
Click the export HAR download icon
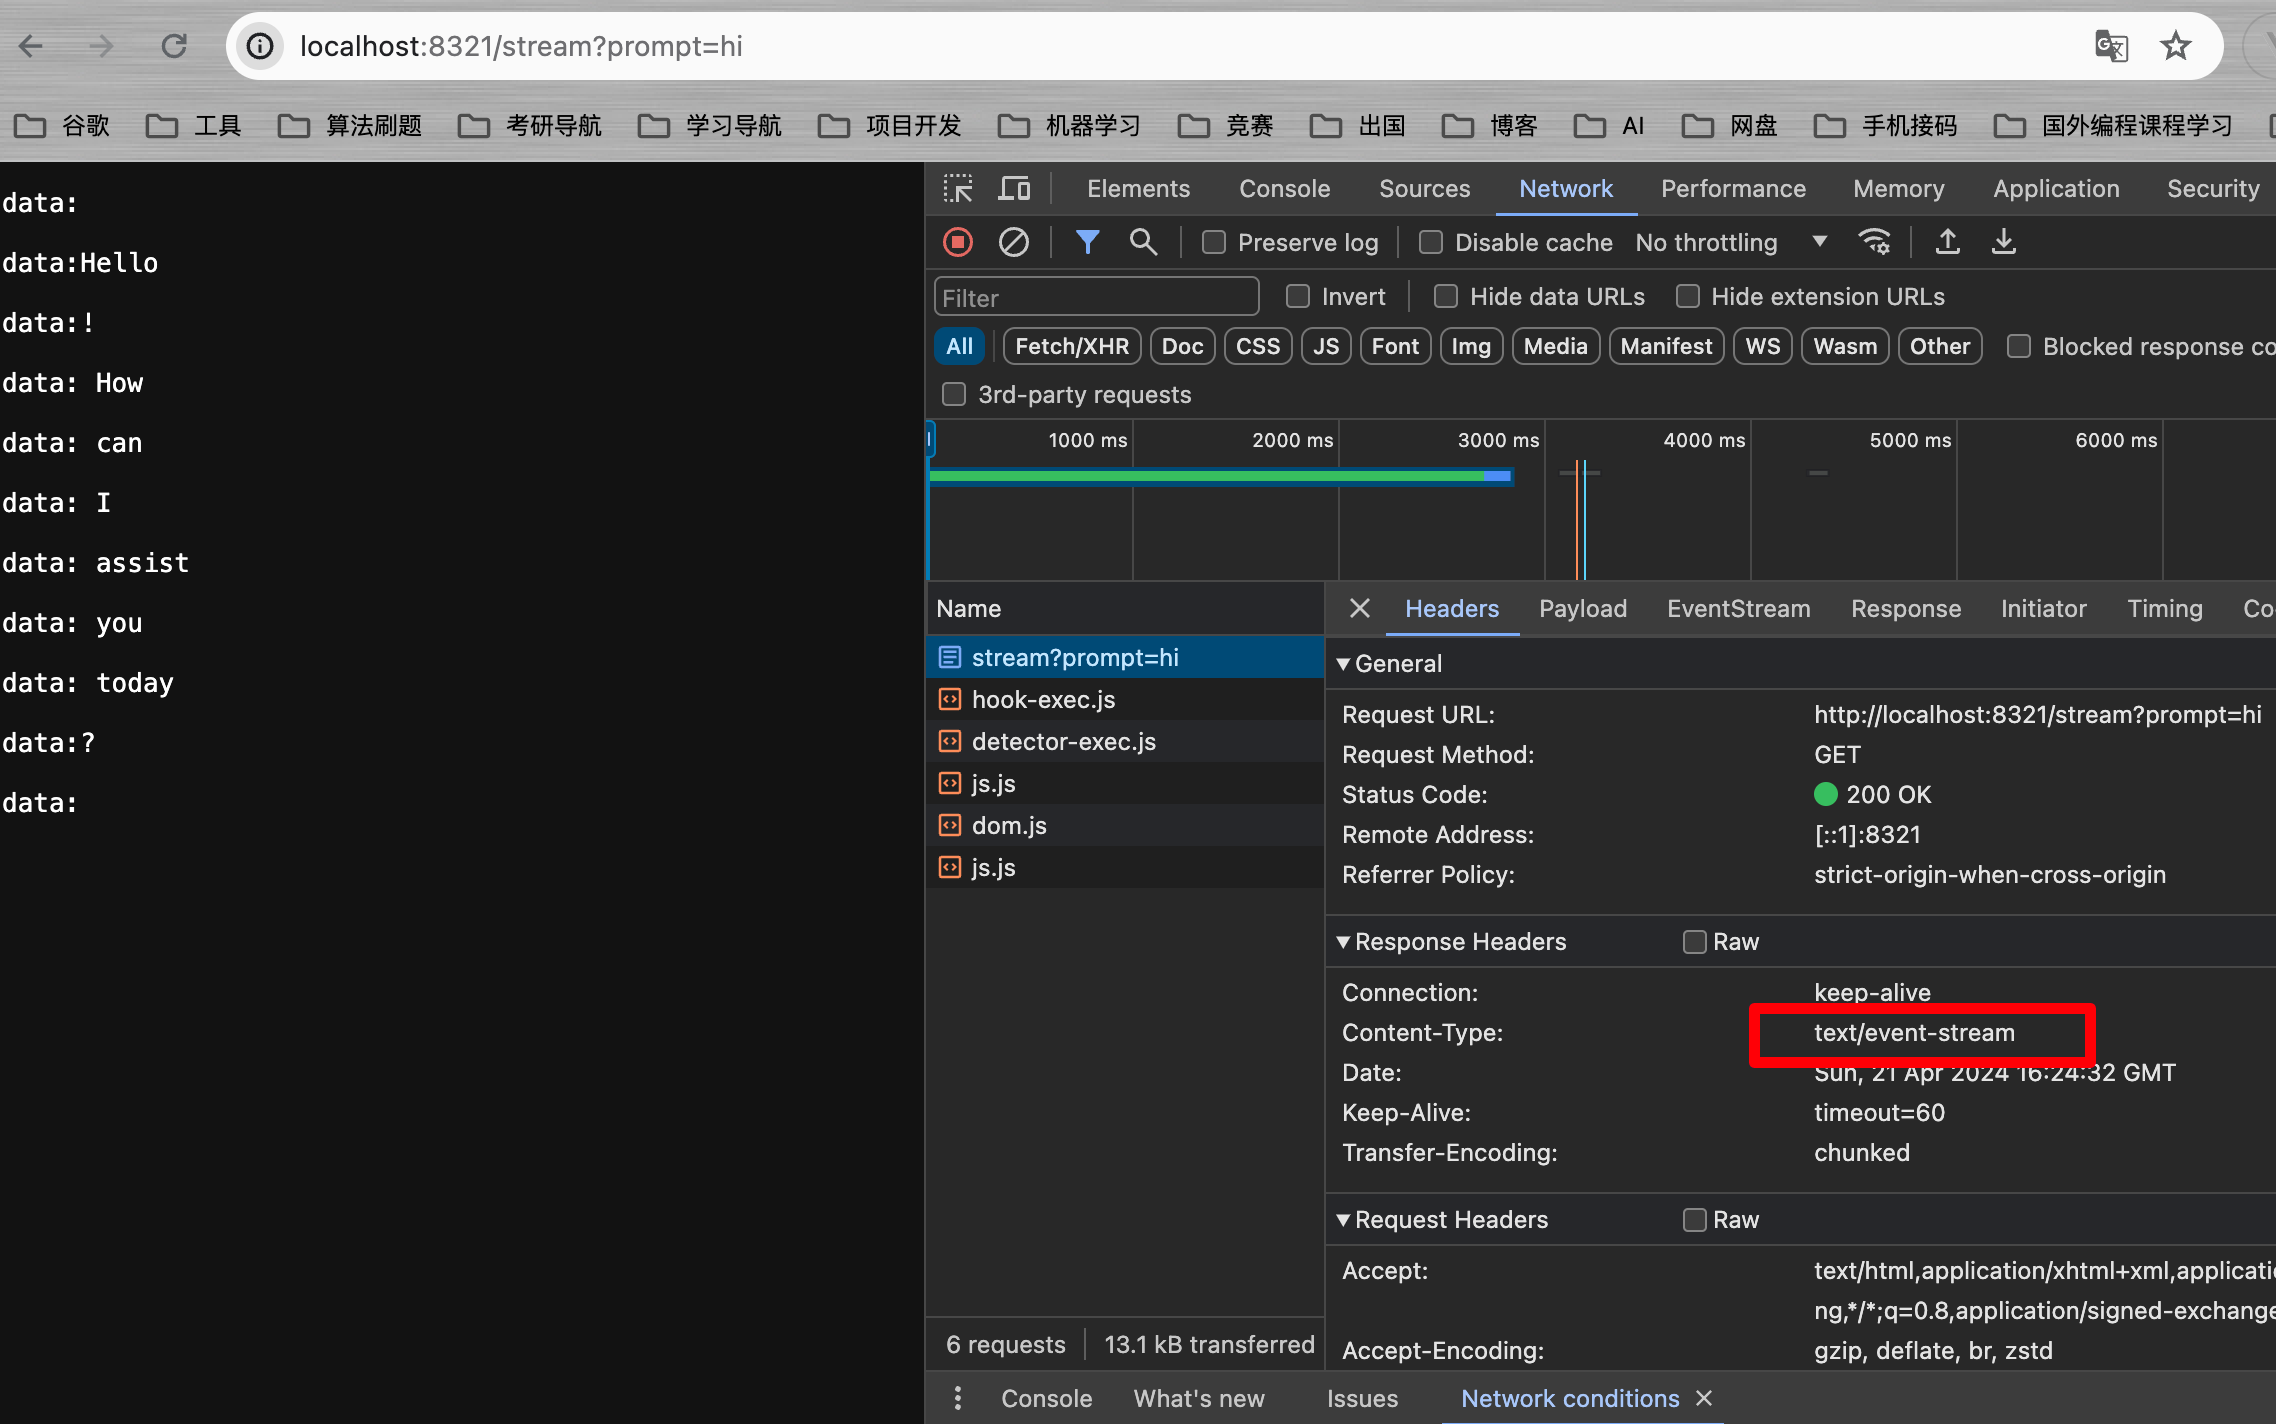[2003, 242]
